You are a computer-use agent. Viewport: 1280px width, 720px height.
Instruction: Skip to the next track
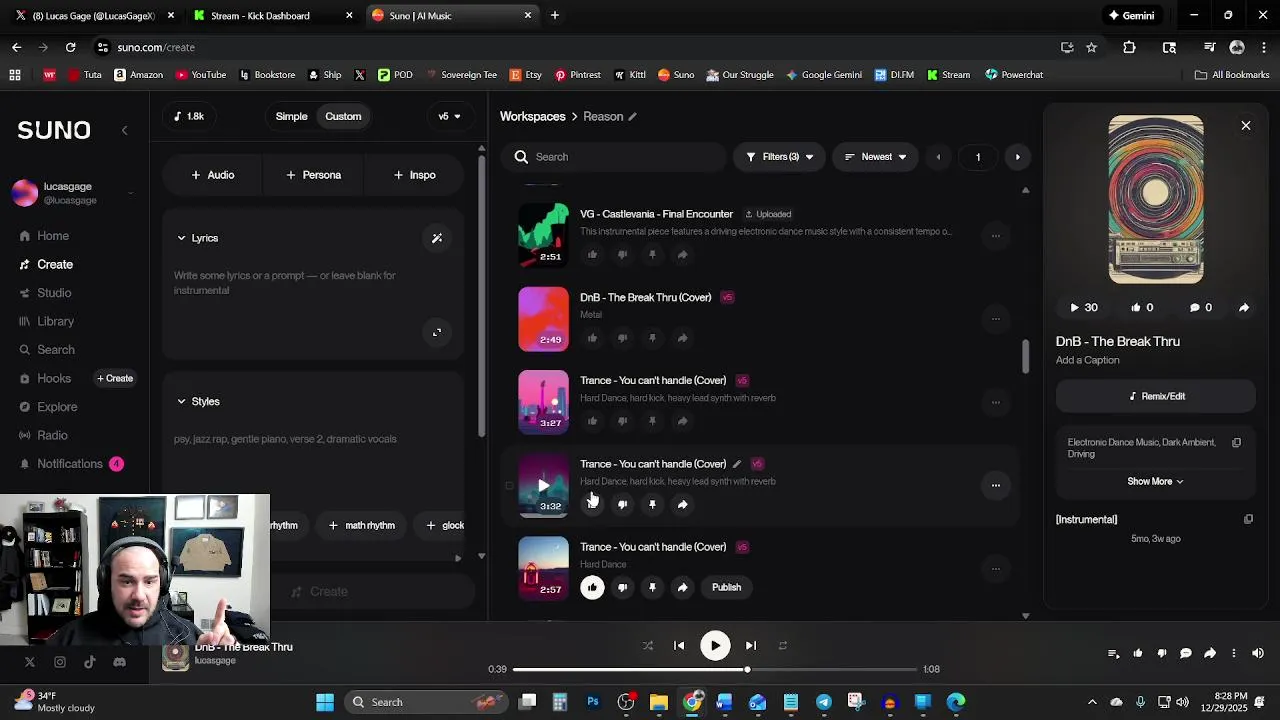751,646
